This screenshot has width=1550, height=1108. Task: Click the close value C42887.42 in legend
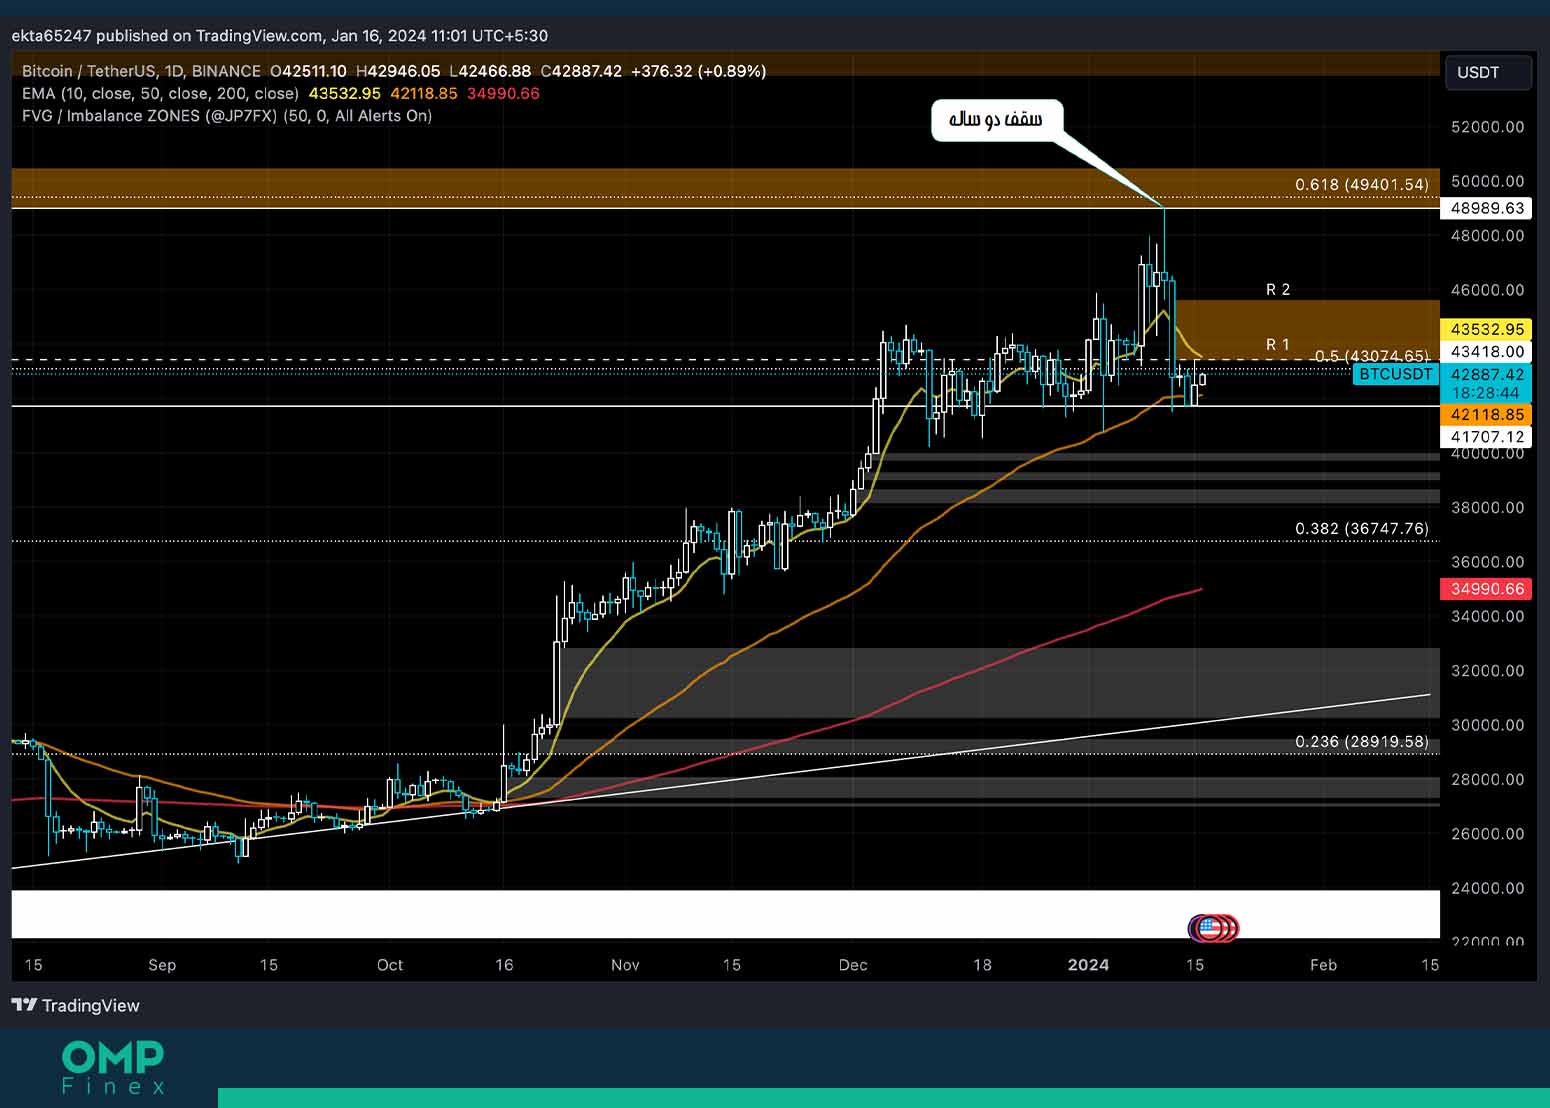(x=581, y=71)
